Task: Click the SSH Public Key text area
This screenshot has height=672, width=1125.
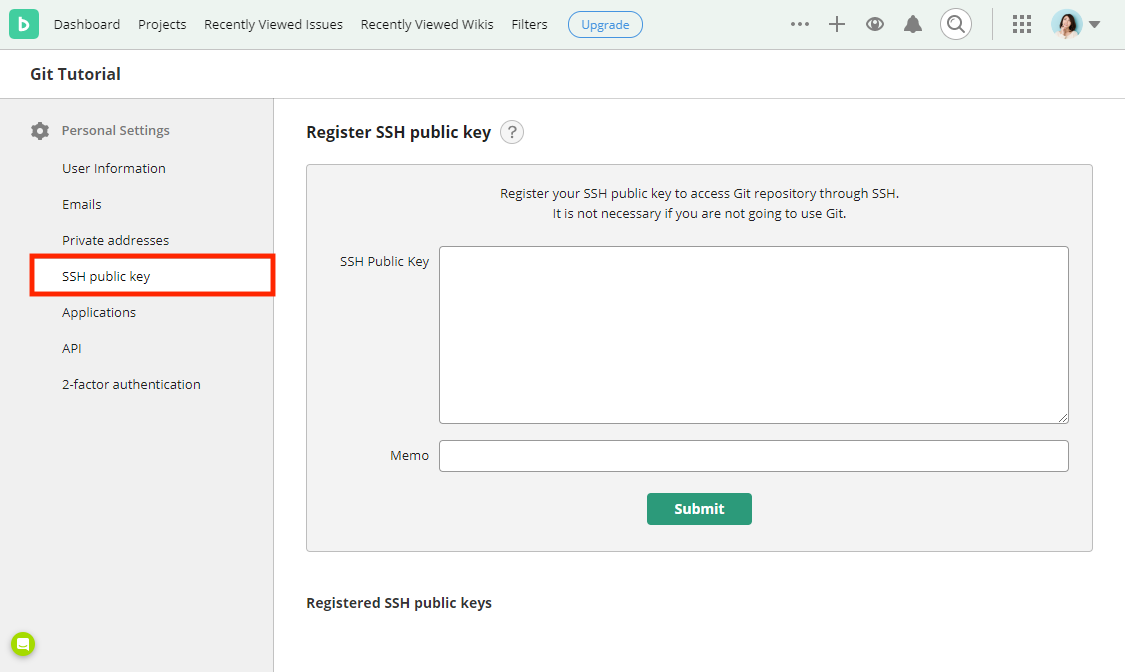Action: coord(754,335)
